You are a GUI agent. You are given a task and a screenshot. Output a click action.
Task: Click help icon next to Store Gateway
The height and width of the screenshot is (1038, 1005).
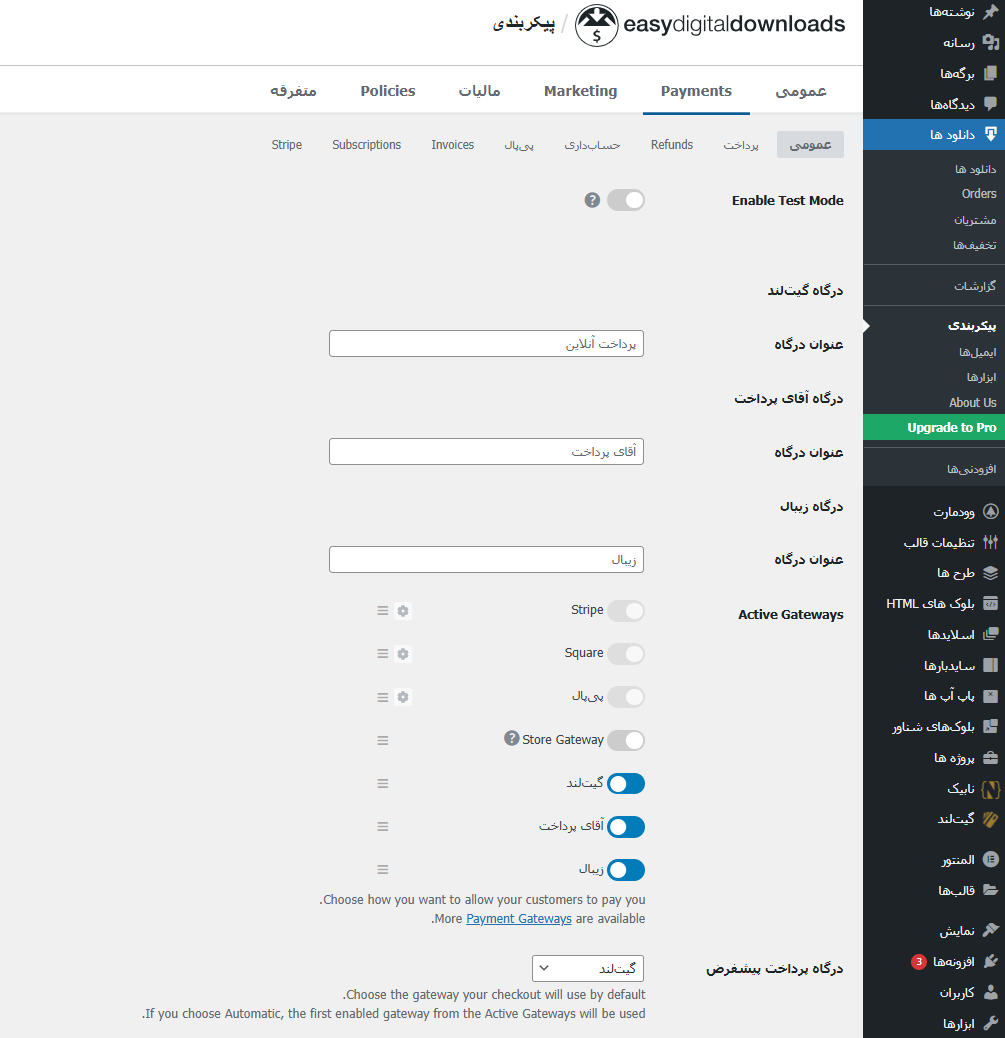tap(511, 740)
